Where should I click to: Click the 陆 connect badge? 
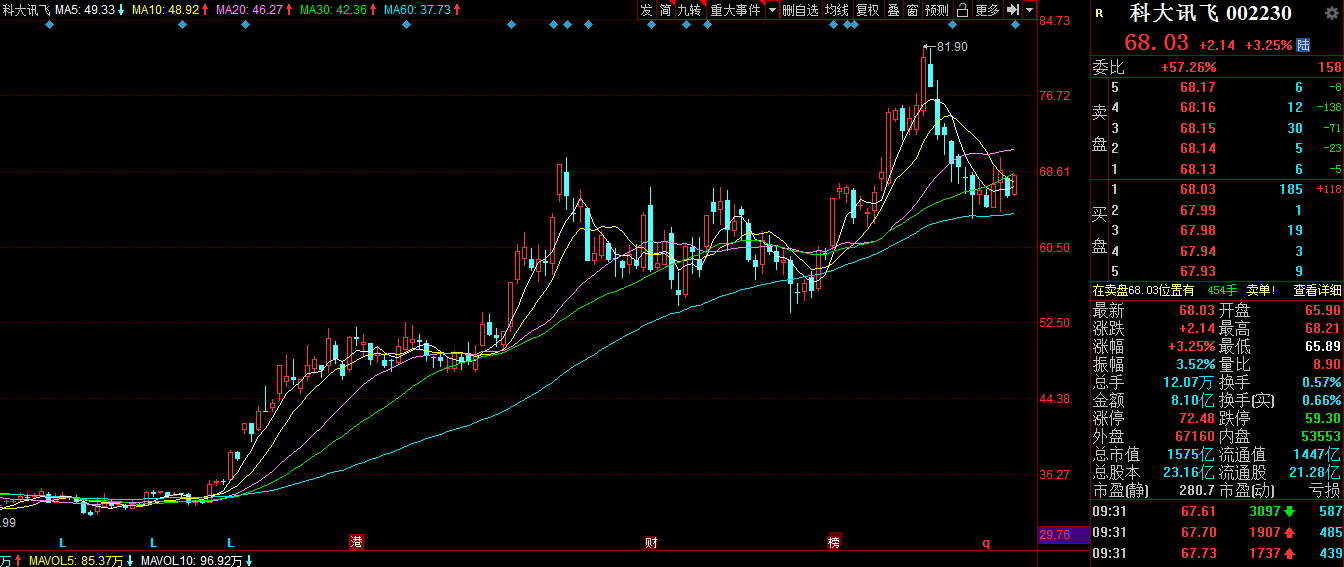tap(1303, 44)
